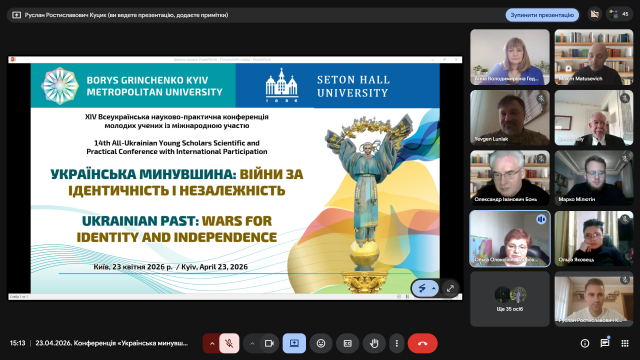
Task: Open the emoji reactions button
Action: coord(321,343)
